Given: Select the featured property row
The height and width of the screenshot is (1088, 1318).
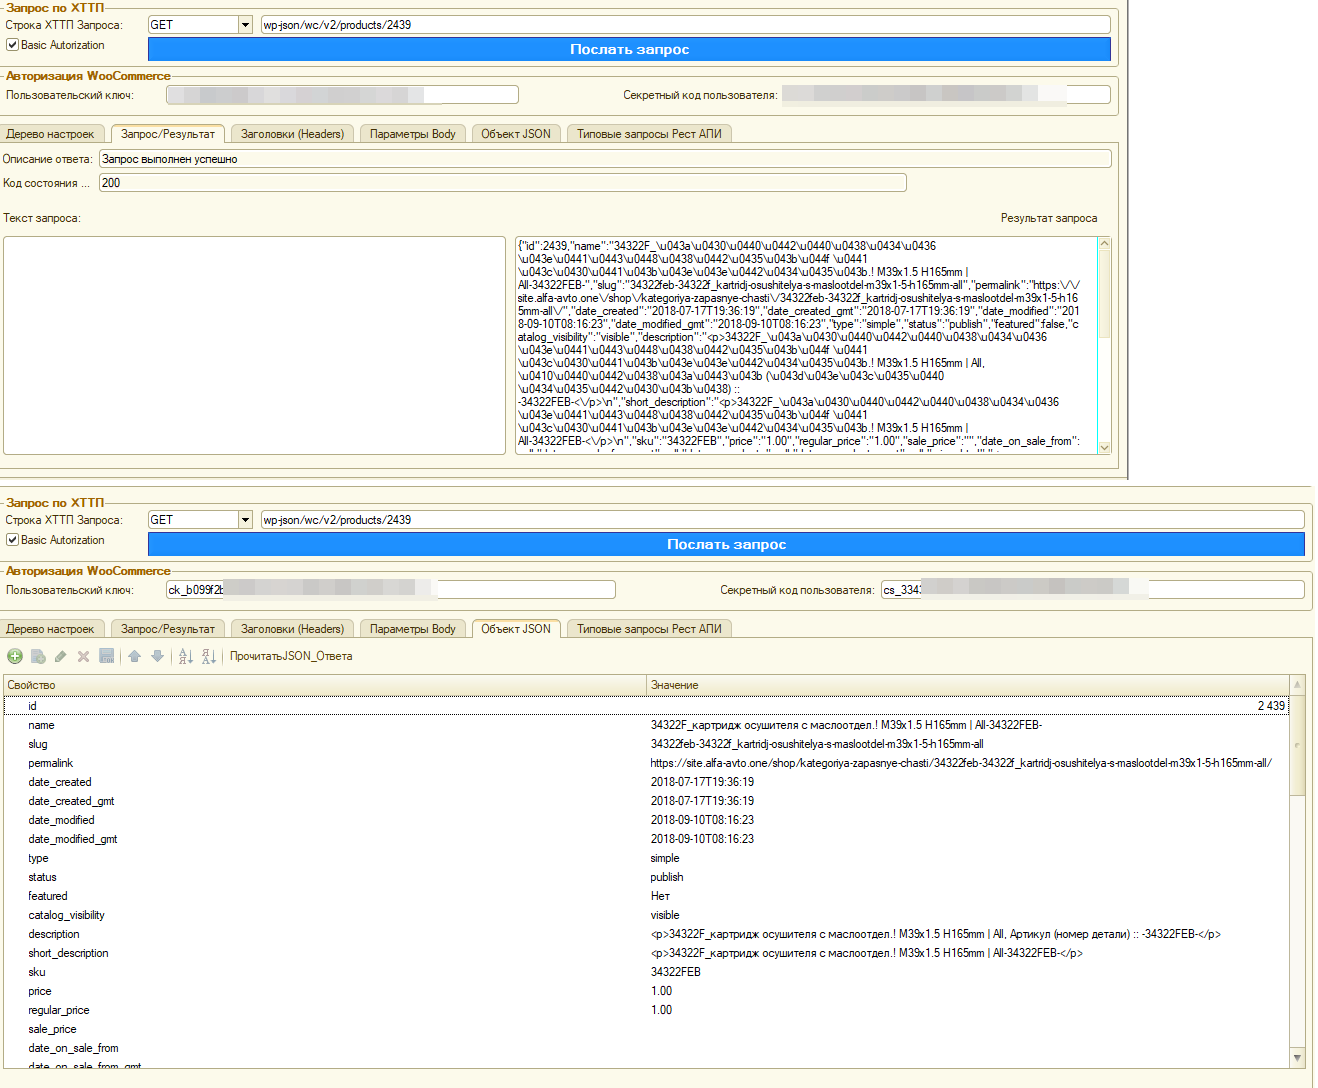Looking at the screenshot, I should pos(646,896).
